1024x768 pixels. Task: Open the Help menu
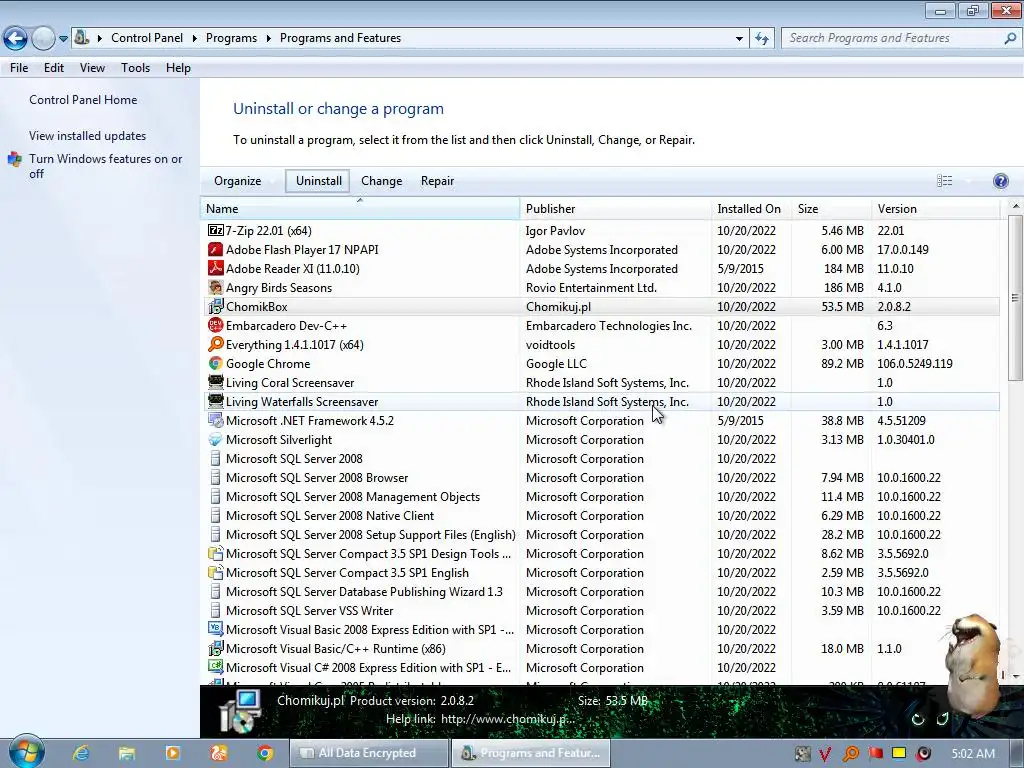pos(178,68)
